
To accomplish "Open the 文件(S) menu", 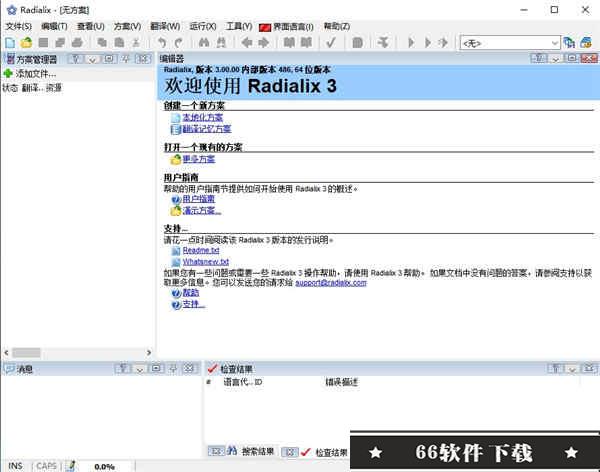I will 18,26.
